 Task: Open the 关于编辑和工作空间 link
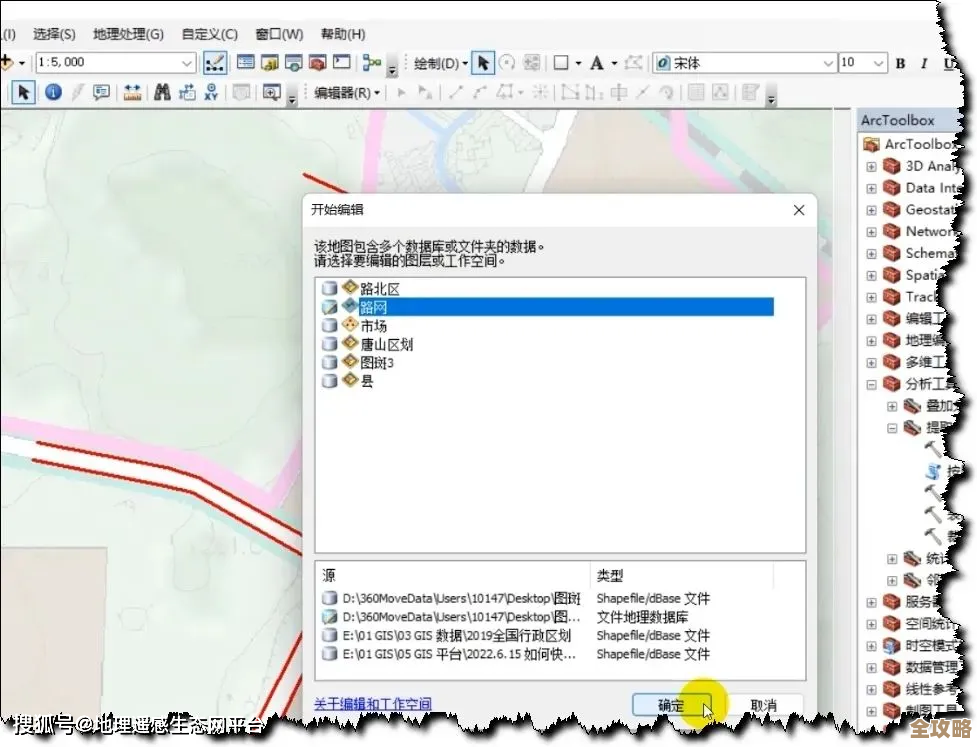[x=374, y=703]
